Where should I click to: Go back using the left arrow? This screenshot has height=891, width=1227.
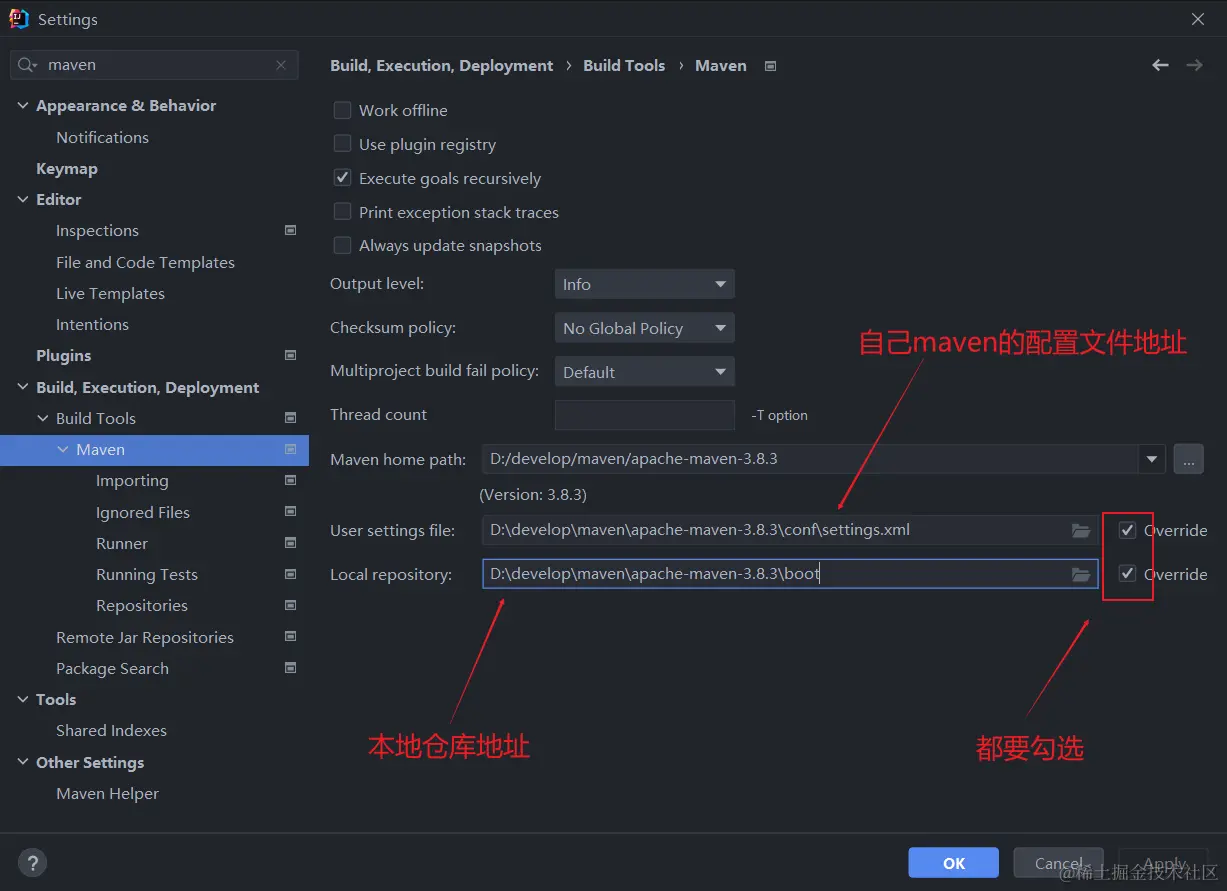(x=1160, y=65)
